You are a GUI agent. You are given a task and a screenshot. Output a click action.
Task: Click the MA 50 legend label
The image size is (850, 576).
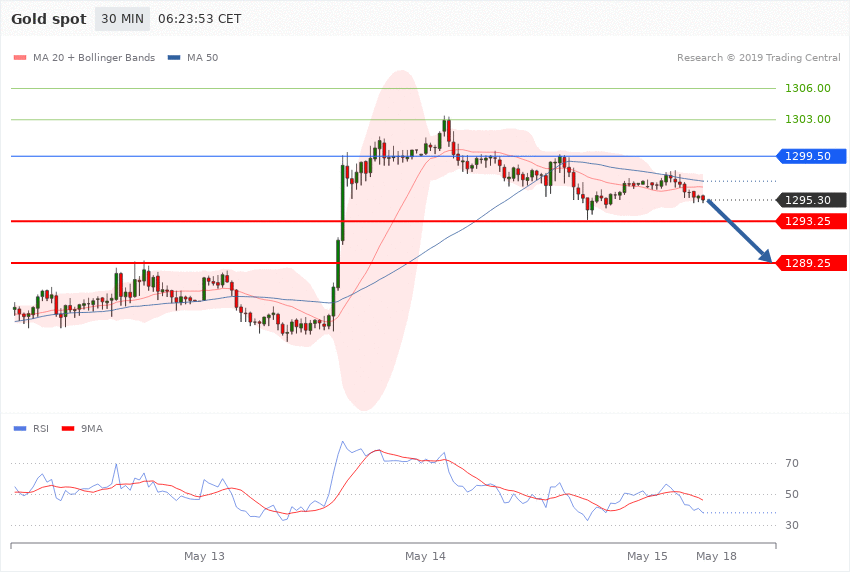202,57
